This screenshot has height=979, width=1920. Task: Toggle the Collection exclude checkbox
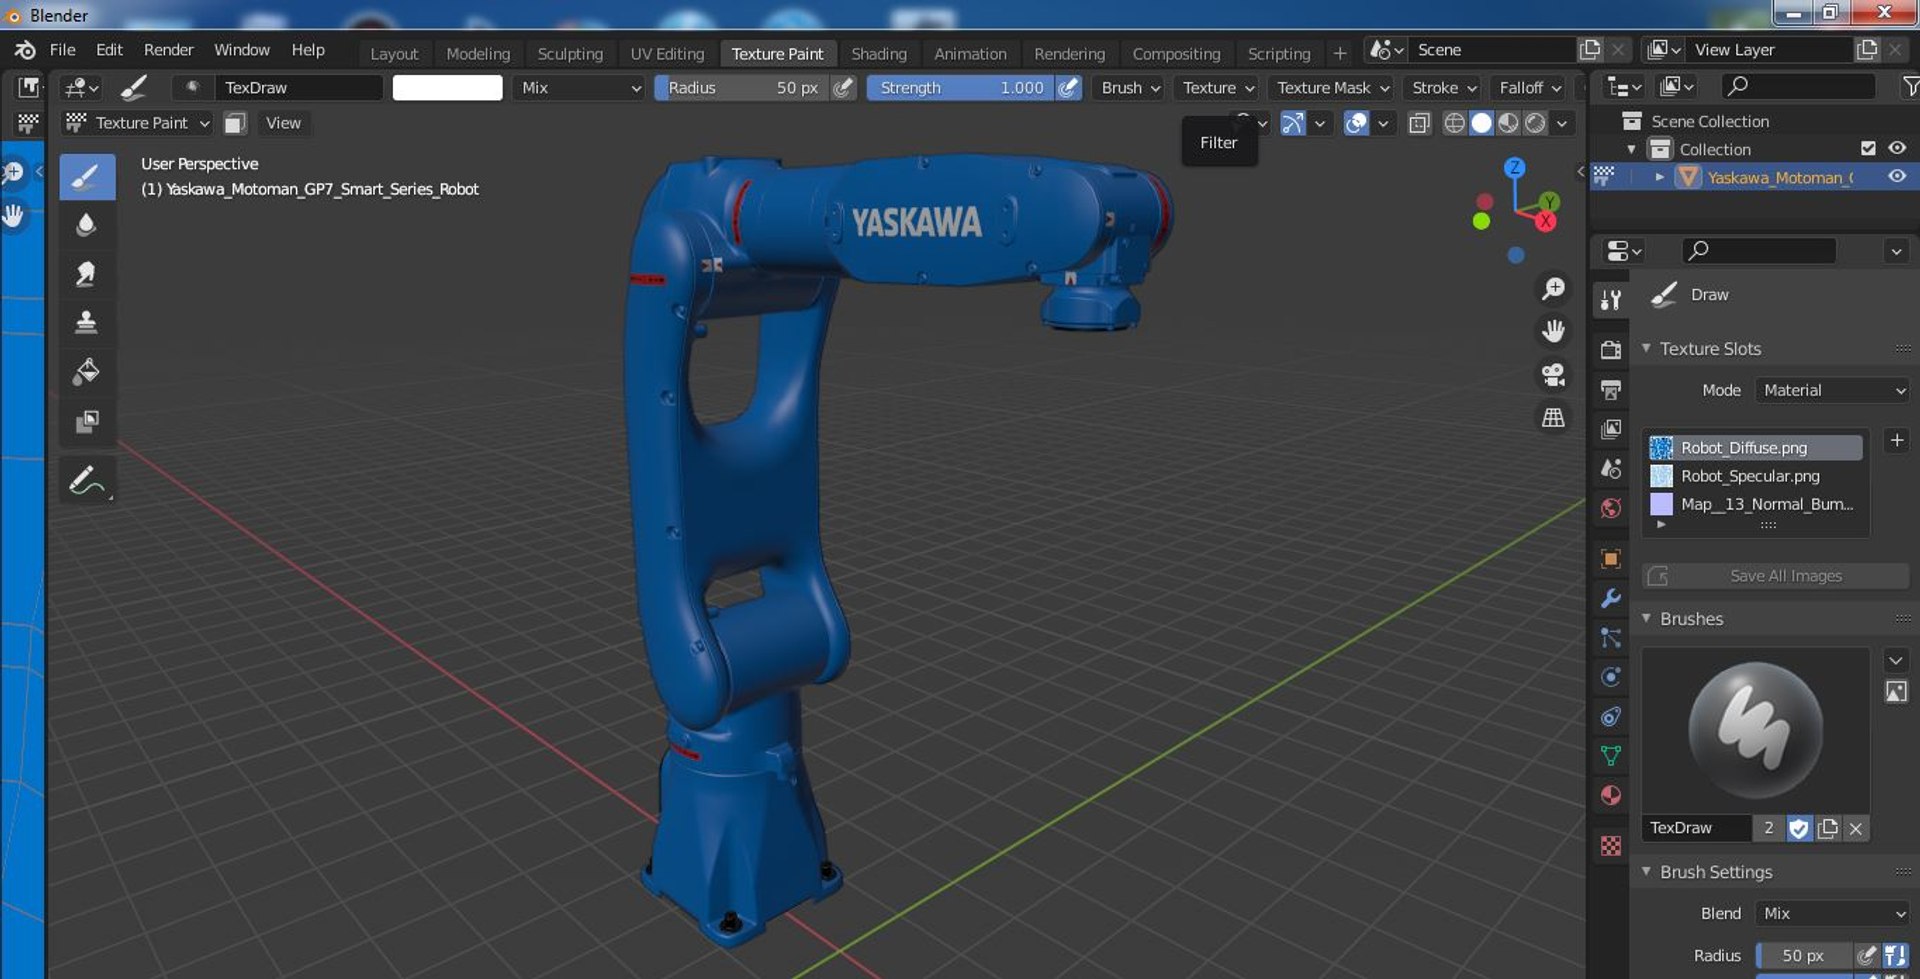[x=1868, y=148]
